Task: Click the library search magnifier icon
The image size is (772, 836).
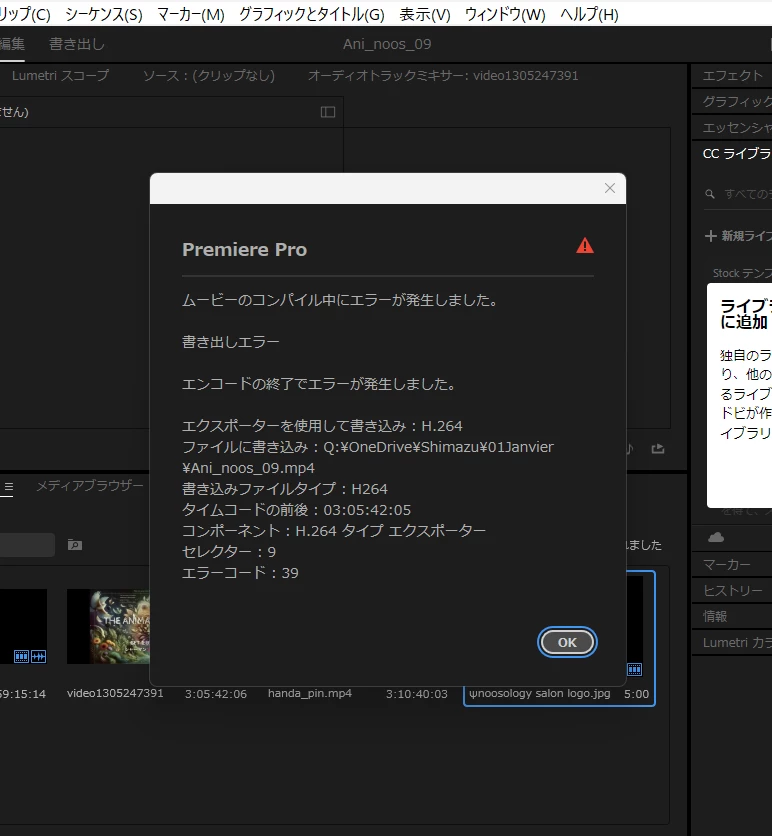Action: click(x=710, y=194)
